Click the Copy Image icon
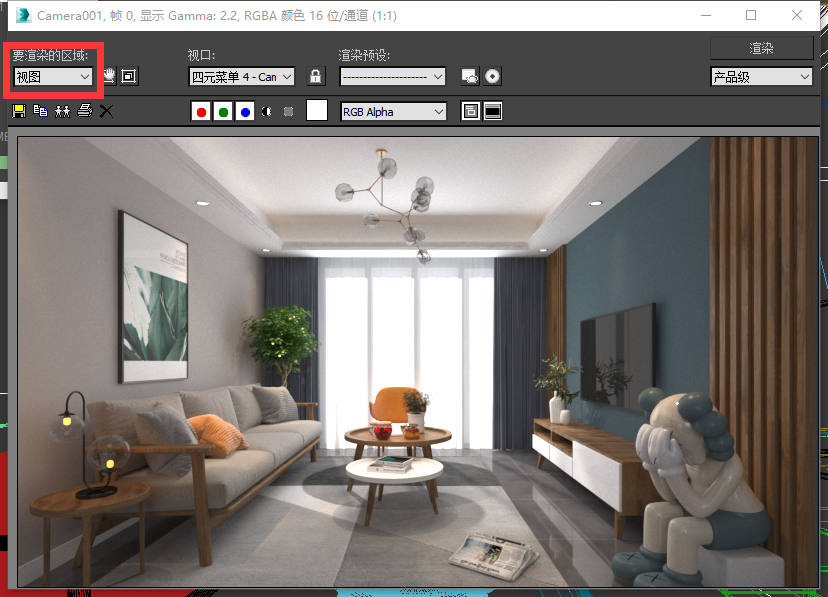This screenshot has width=828, height=597. tap(41, 111)
